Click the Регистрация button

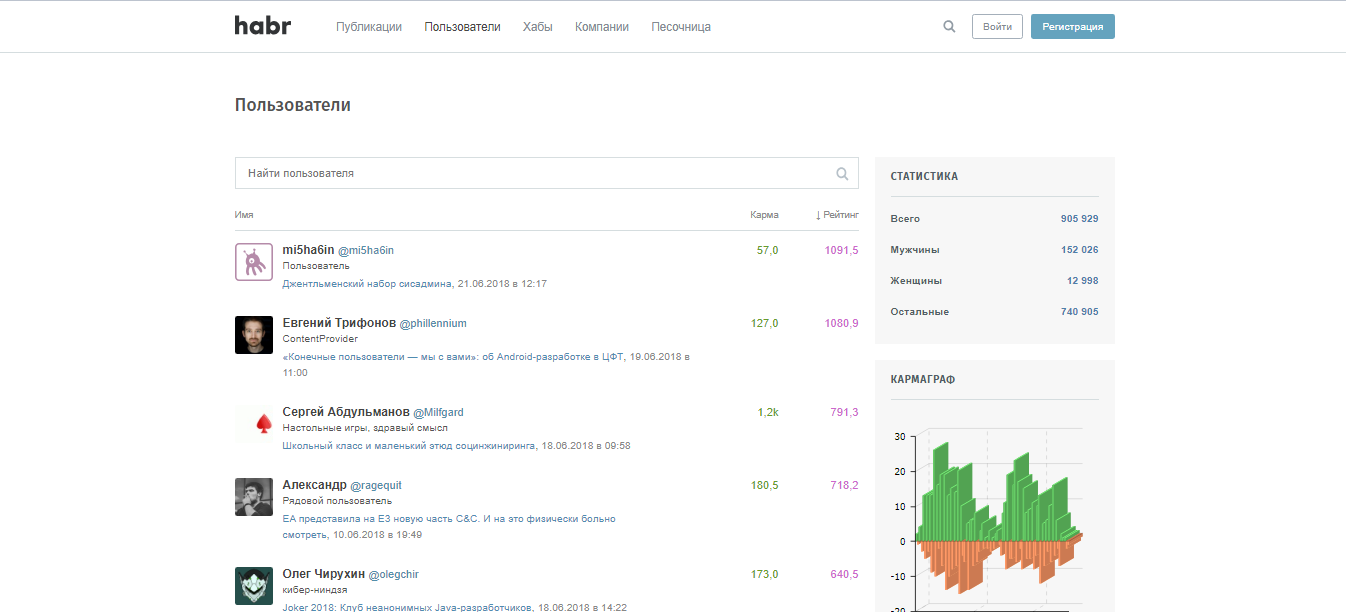pyautogui.click(x=1072, y=27)
